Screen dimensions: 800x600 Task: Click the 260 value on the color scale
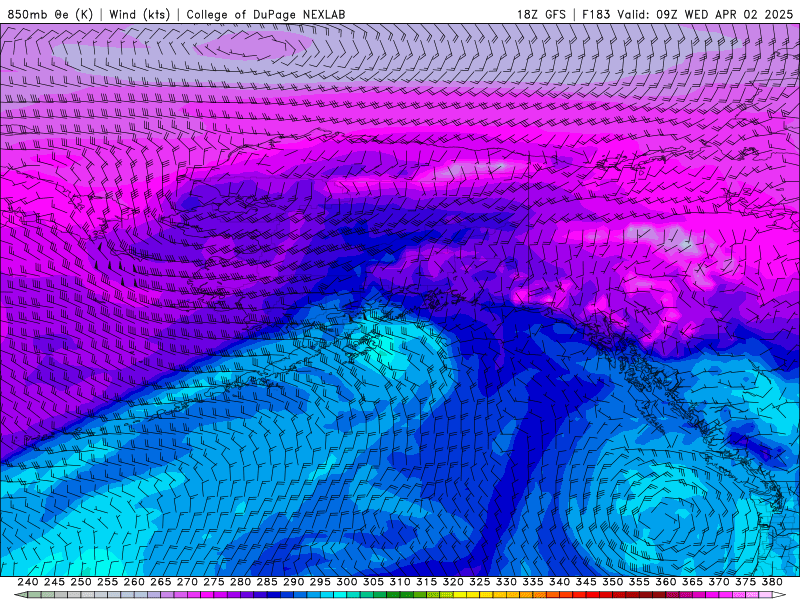tap(134, 582)
